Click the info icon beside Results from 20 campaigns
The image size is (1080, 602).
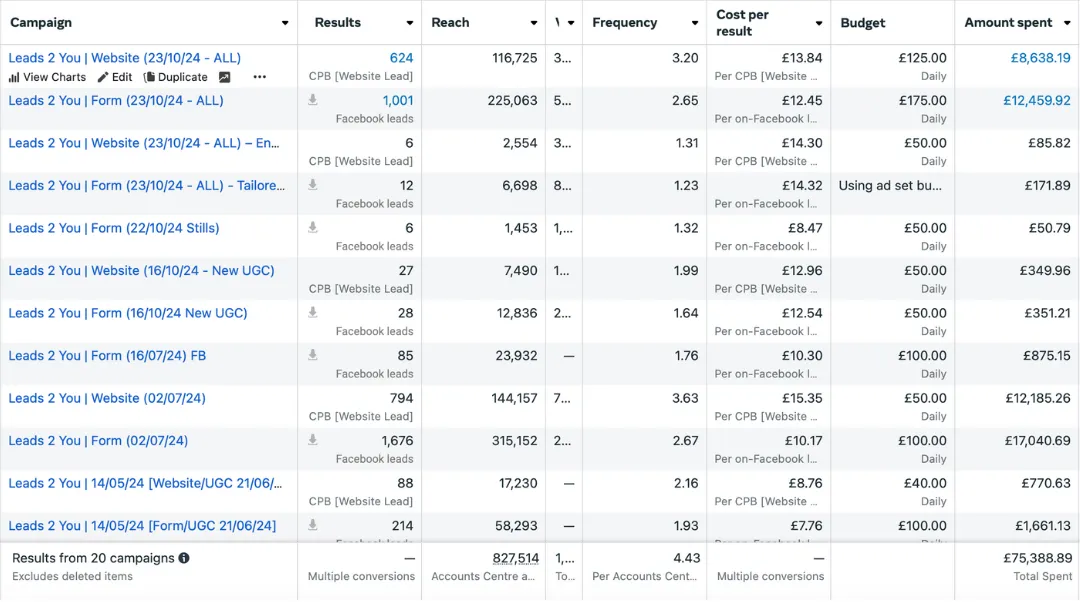pos(184,558)
